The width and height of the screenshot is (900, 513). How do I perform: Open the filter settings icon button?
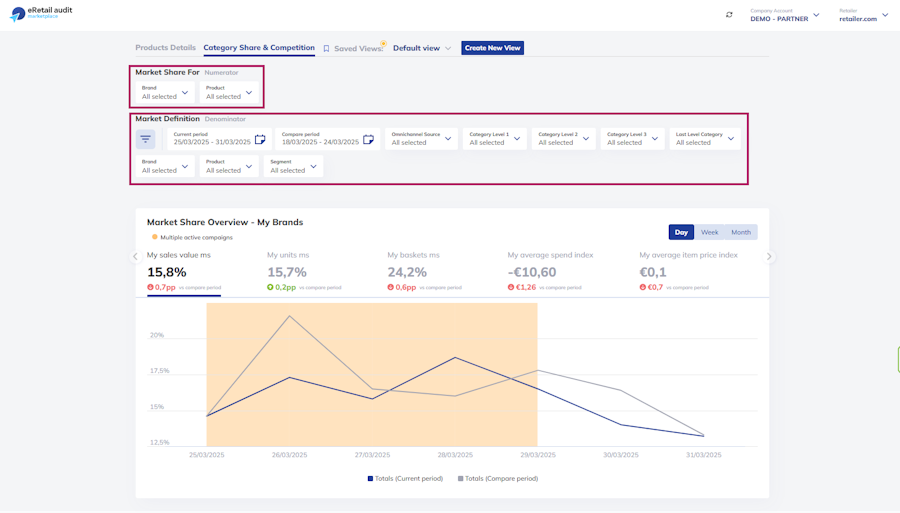(145, 139)
